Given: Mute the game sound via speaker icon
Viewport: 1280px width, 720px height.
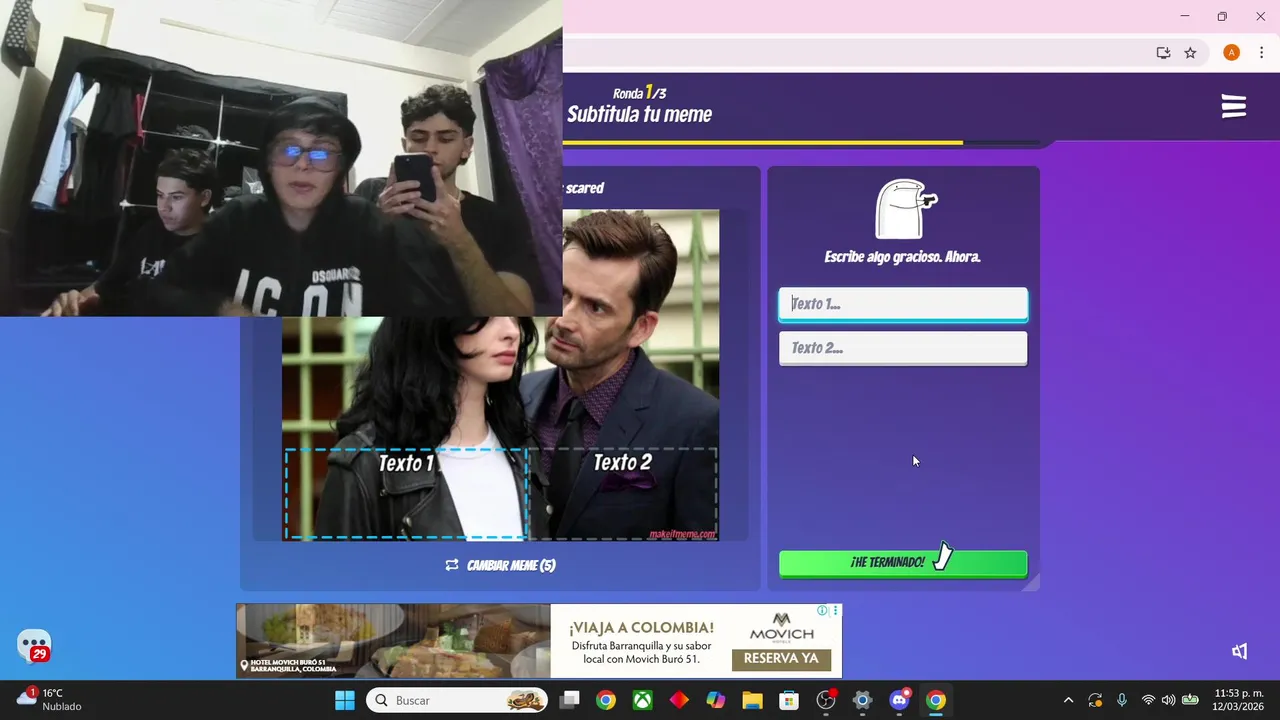Looking at the screenshot, I should point(1239,651).
